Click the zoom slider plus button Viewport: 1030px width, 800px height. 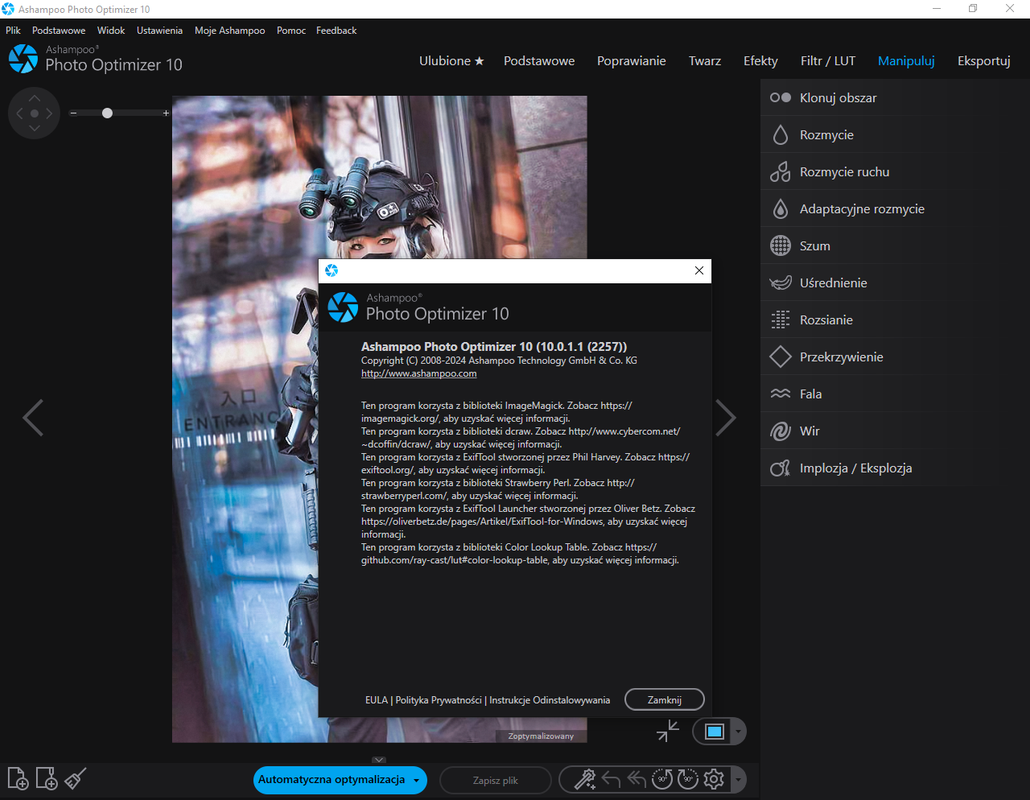[x=166, y=113]
